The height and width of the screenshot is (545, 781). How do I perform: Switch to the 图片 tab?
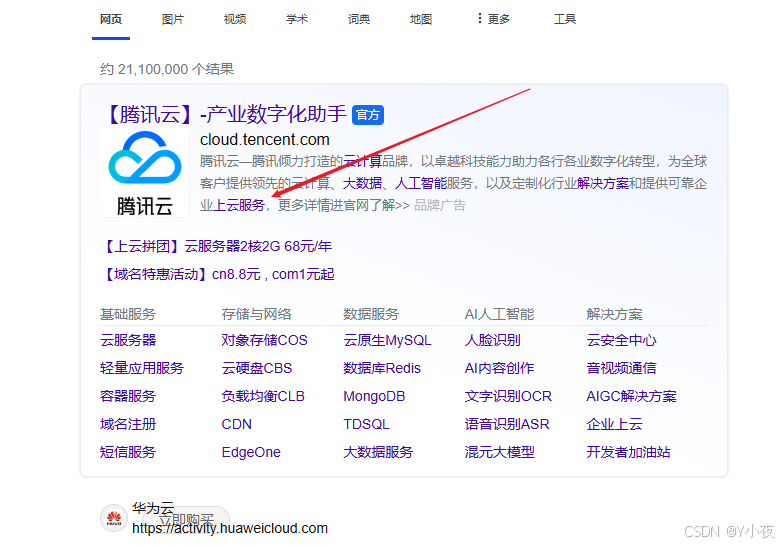pyautogui.click(x=173, y=19)
